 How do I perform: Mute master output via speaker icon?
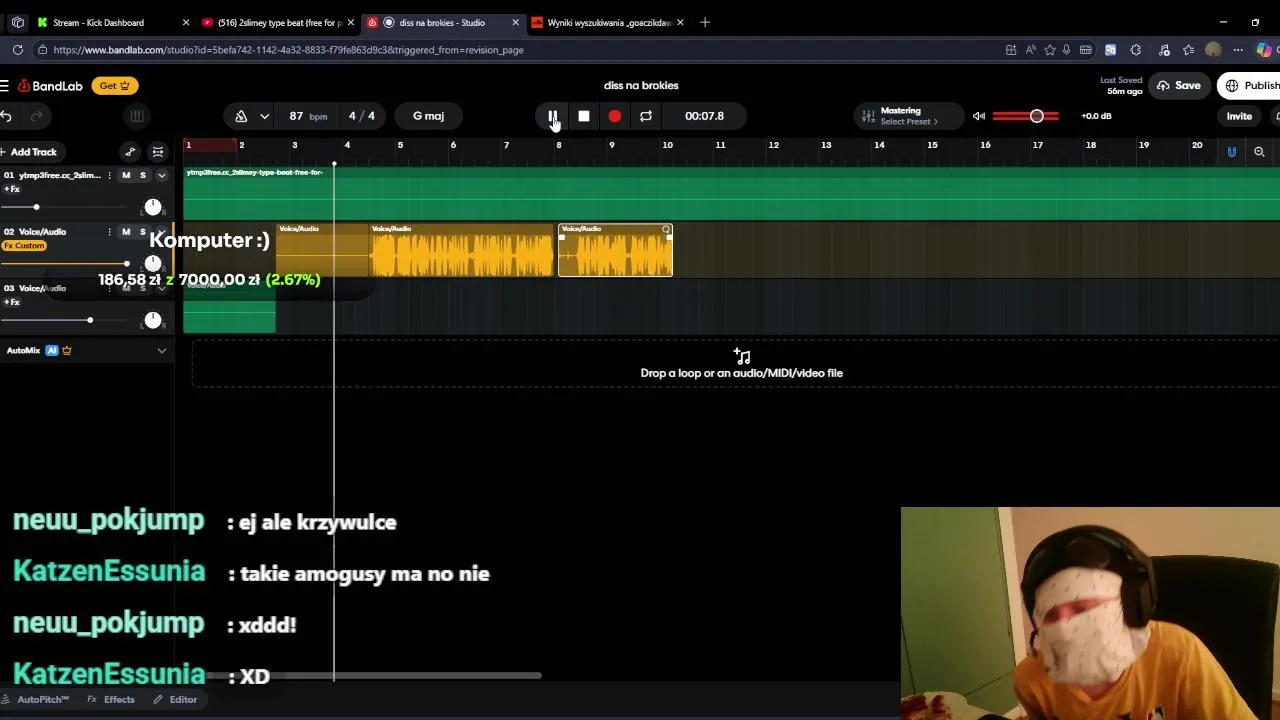click(979, 116)
